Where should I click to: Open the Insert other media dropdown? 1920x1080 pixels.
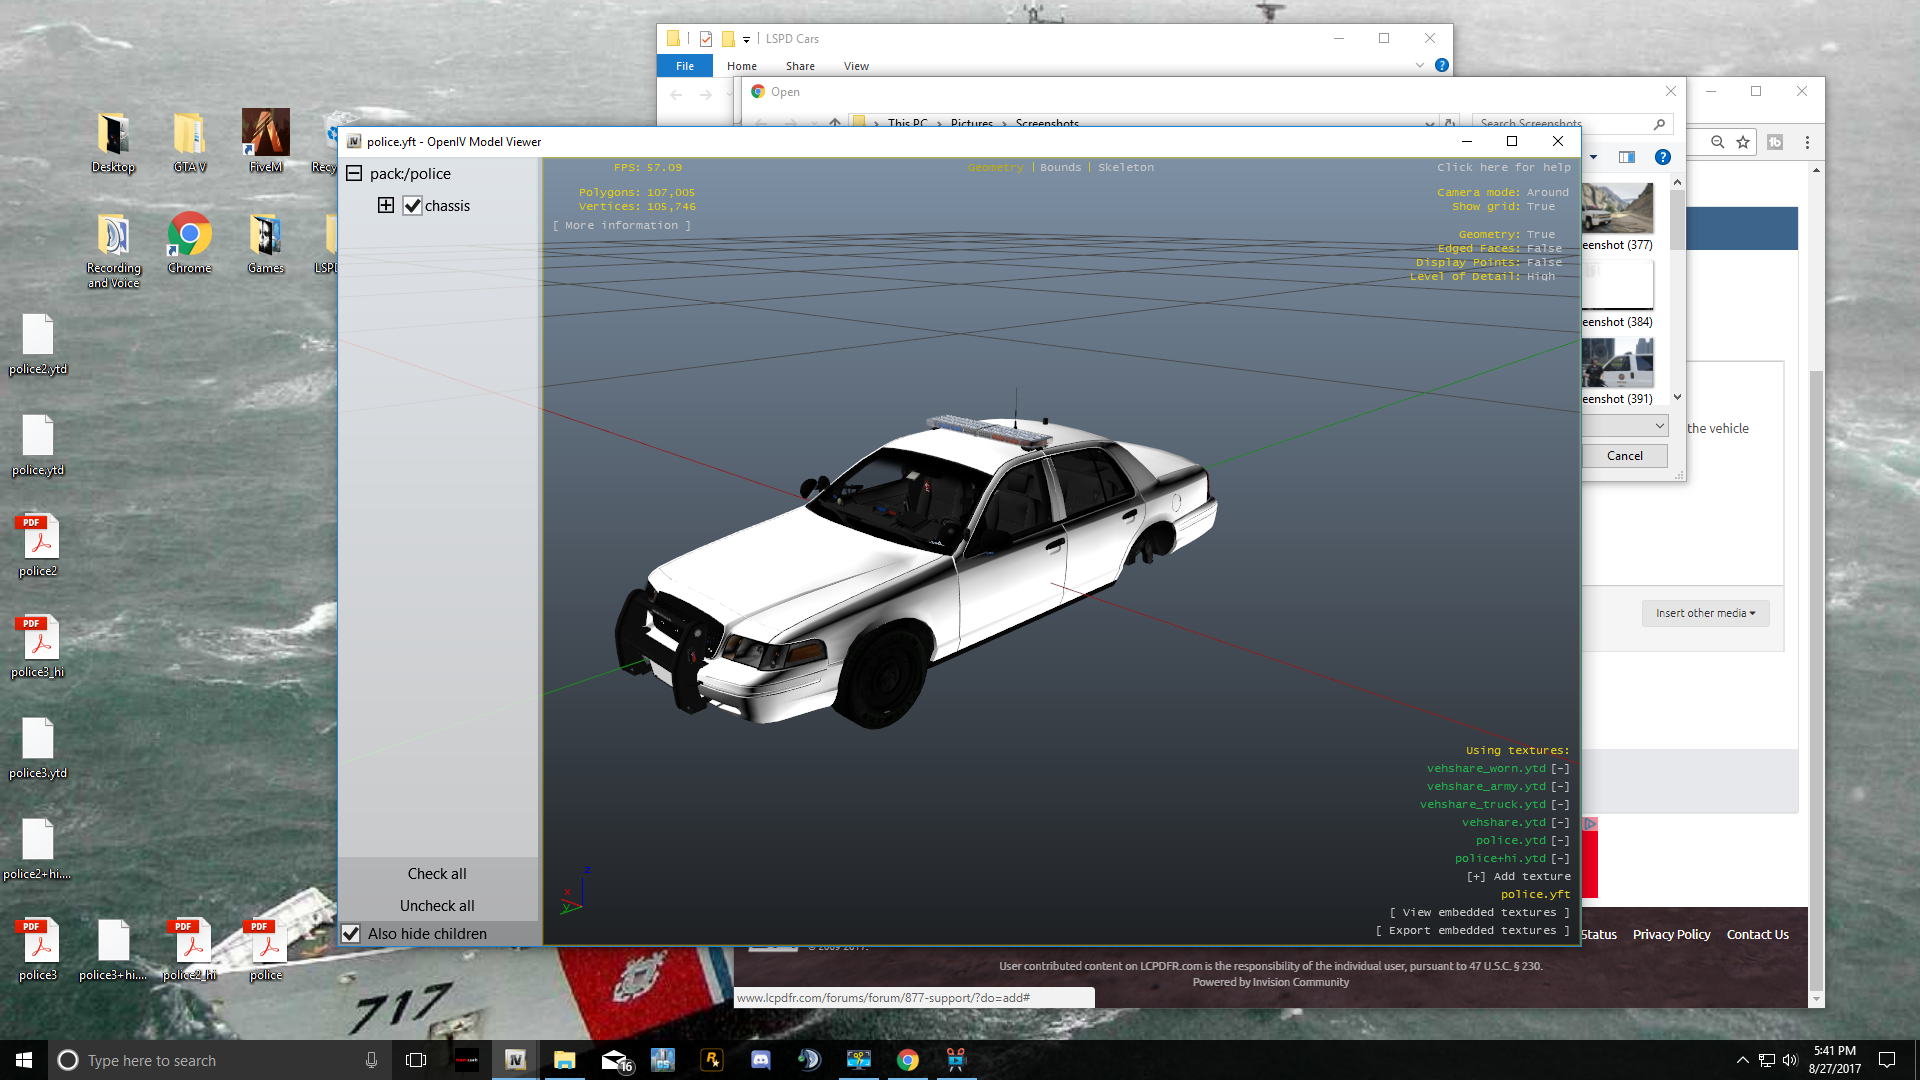tap(1705, 613)
